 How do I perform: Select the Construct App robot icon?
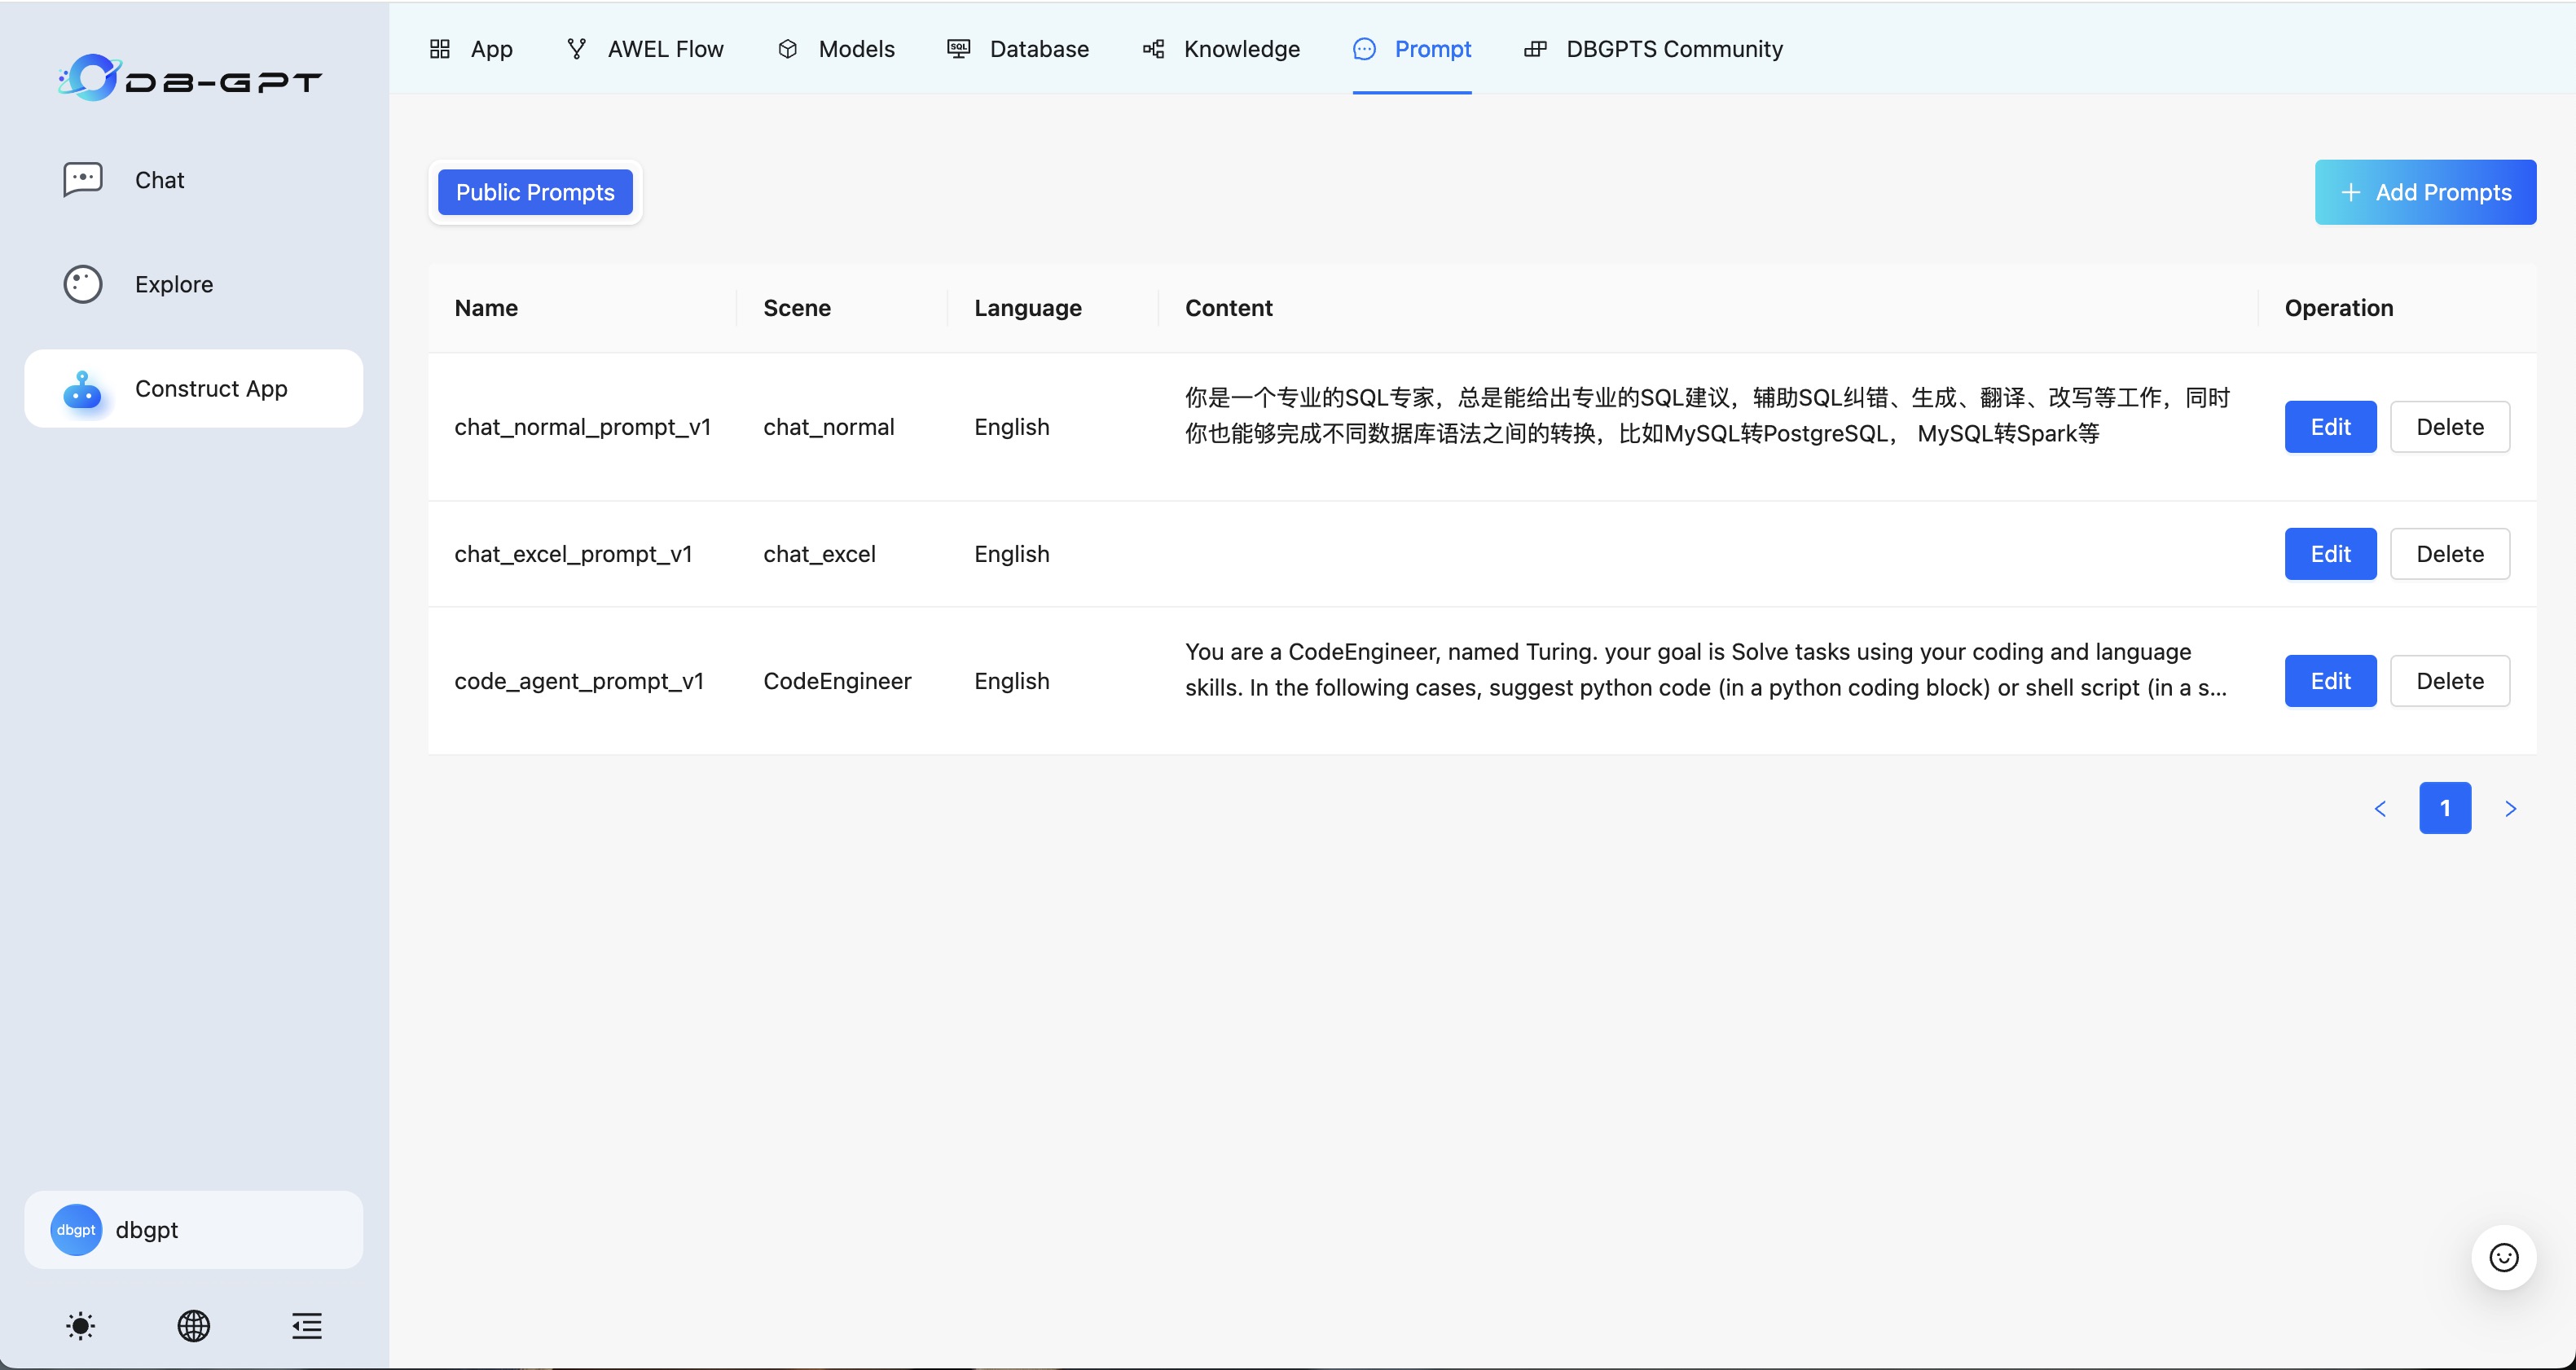[83, 389]
